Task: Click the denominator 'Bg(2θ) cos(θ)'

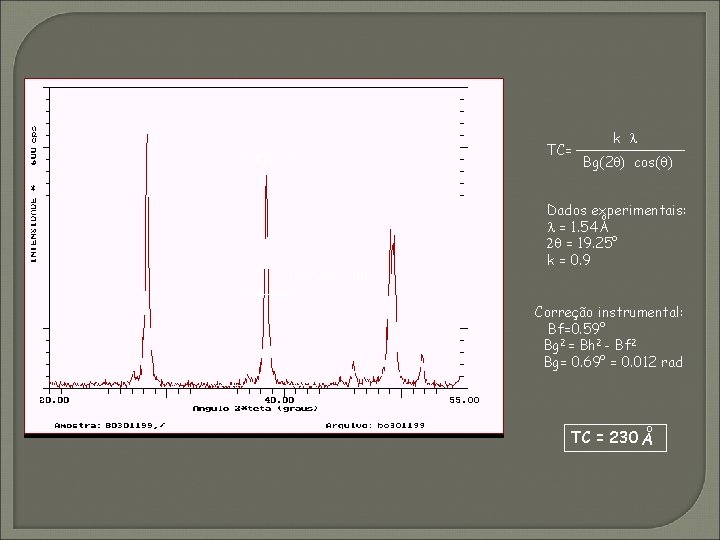Action: pyautogui.click(x=628, y=163)
